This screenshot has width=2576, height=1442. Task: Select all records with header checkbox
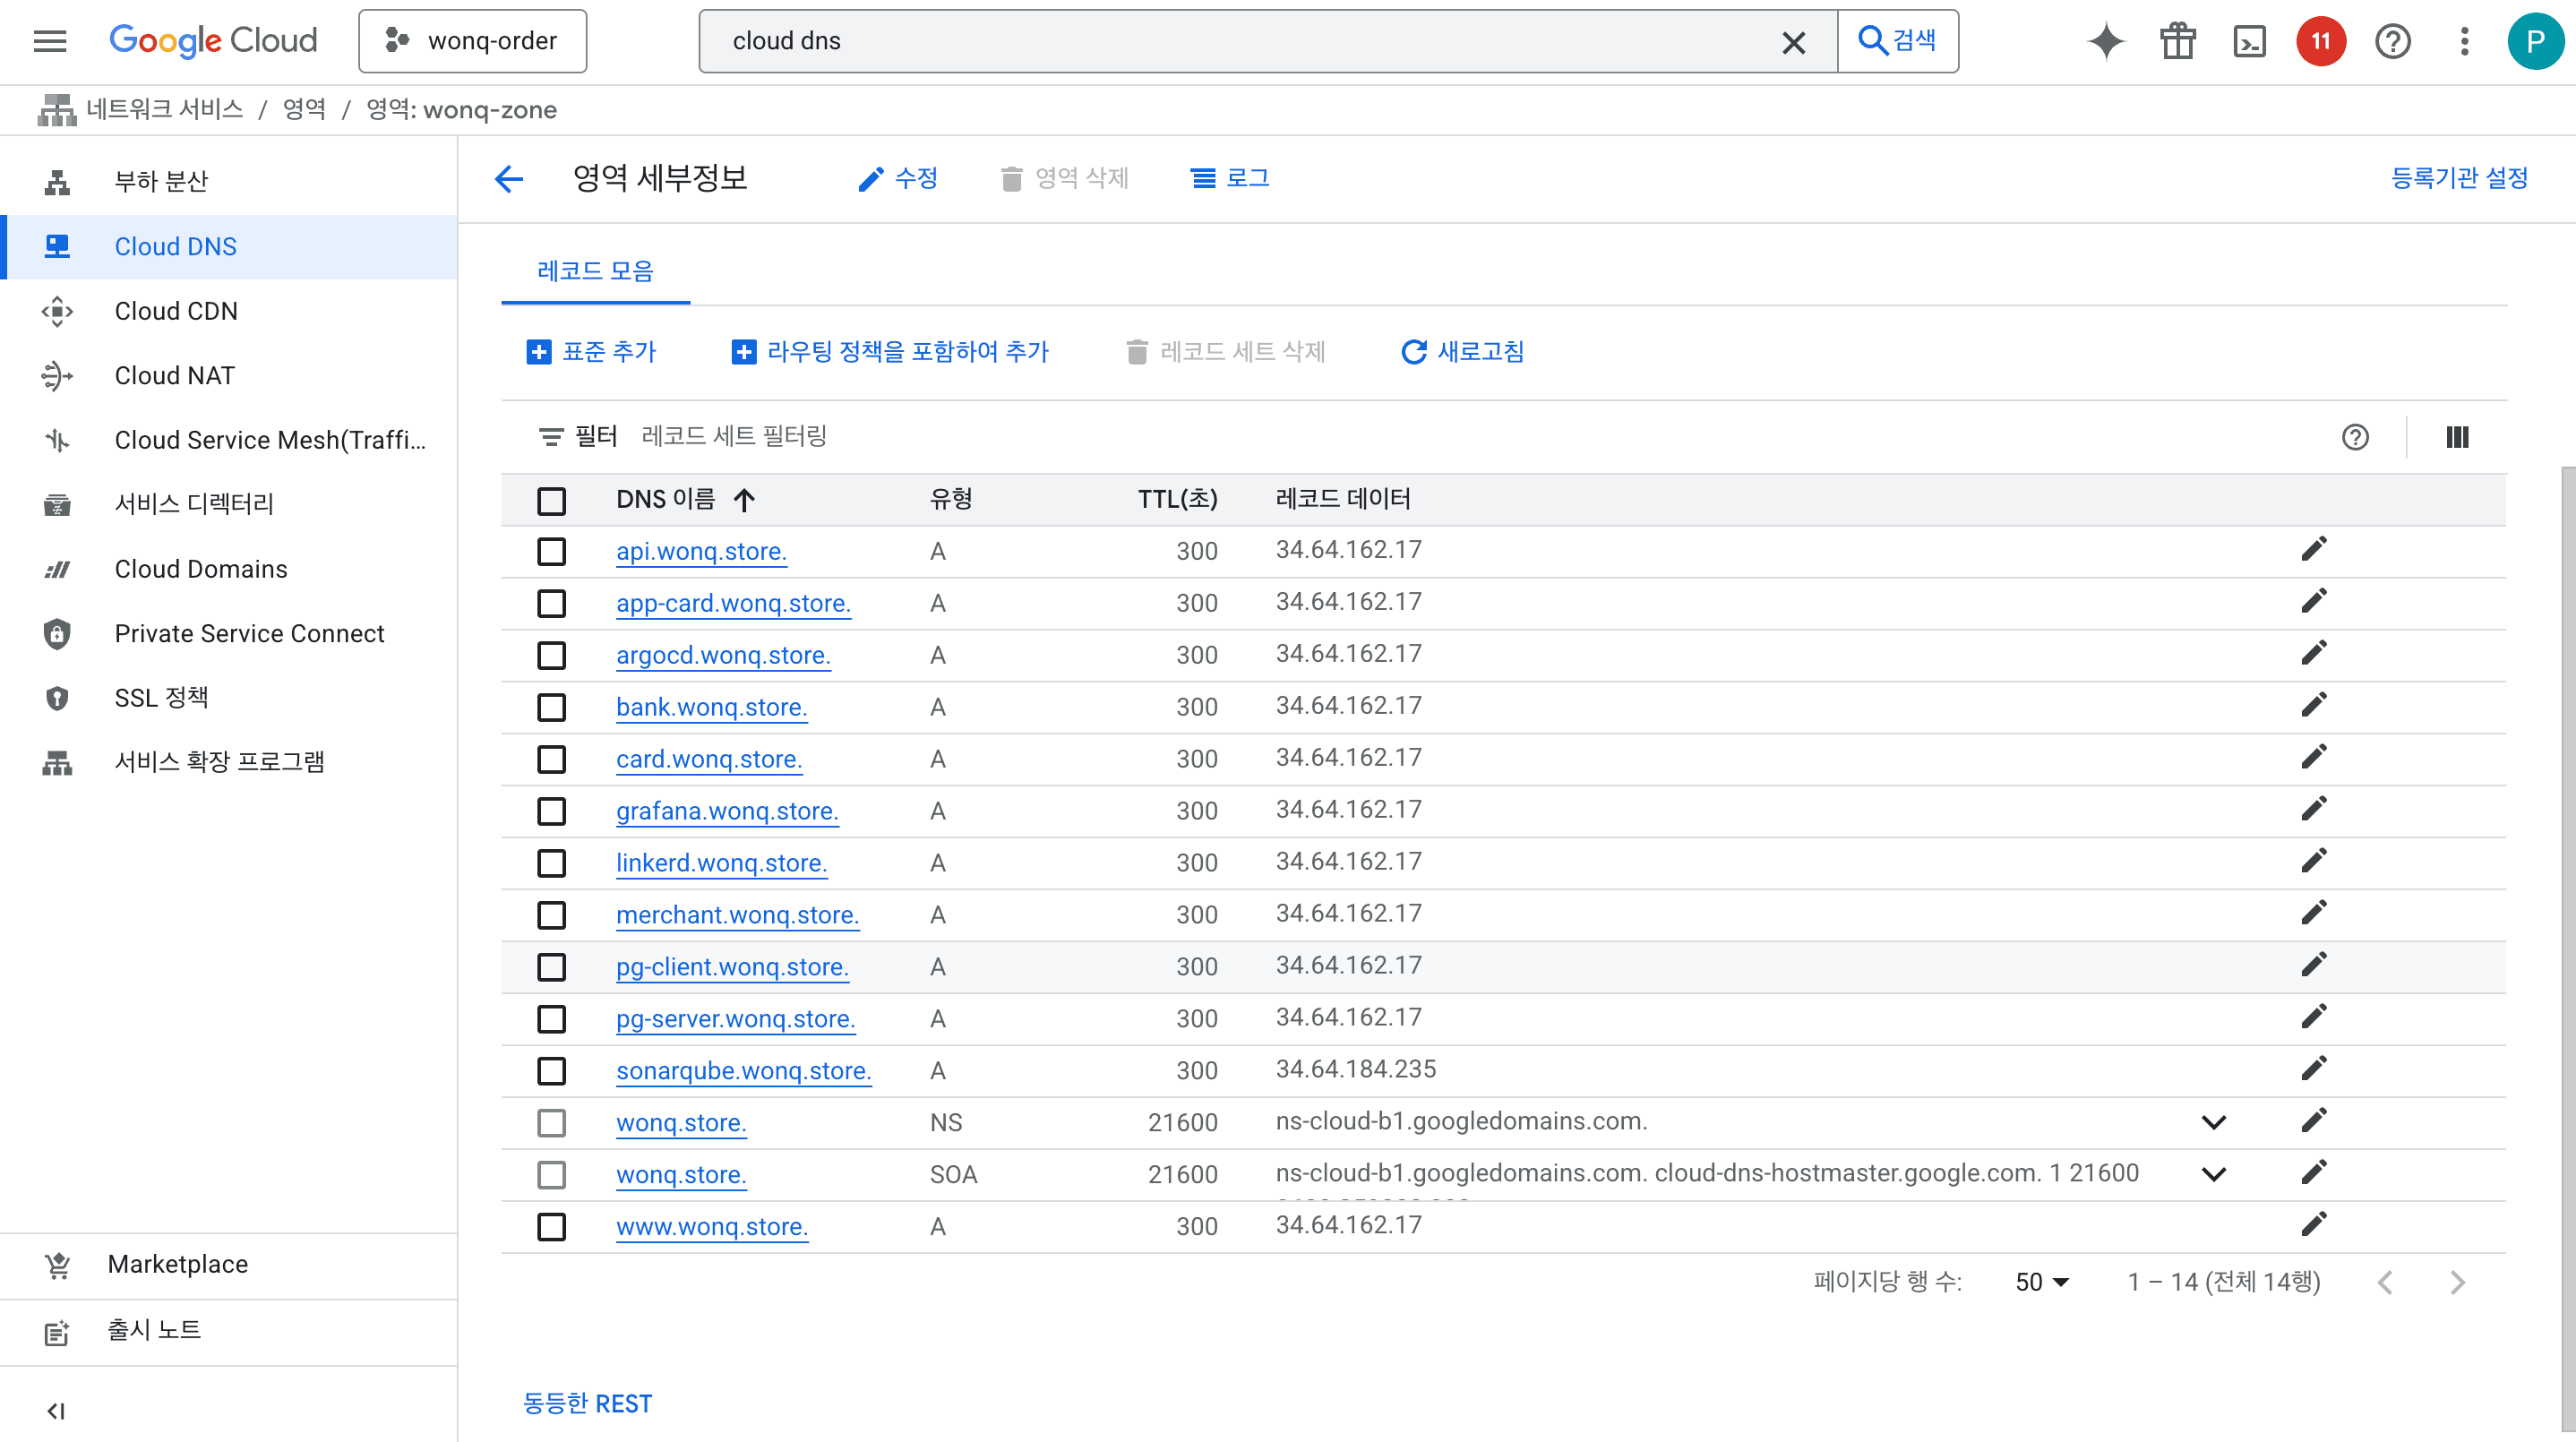(x=551, y=500)
